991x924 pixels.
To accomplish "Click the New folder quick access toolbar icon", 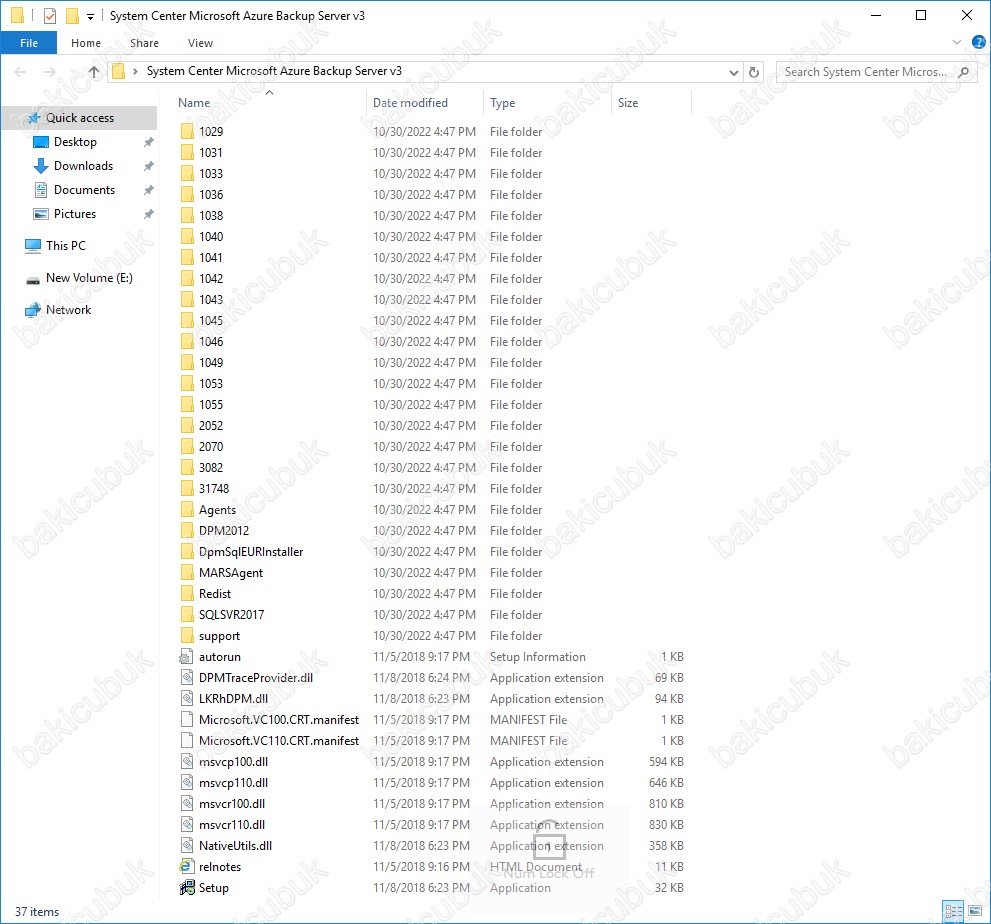I will tap(73, 15).
